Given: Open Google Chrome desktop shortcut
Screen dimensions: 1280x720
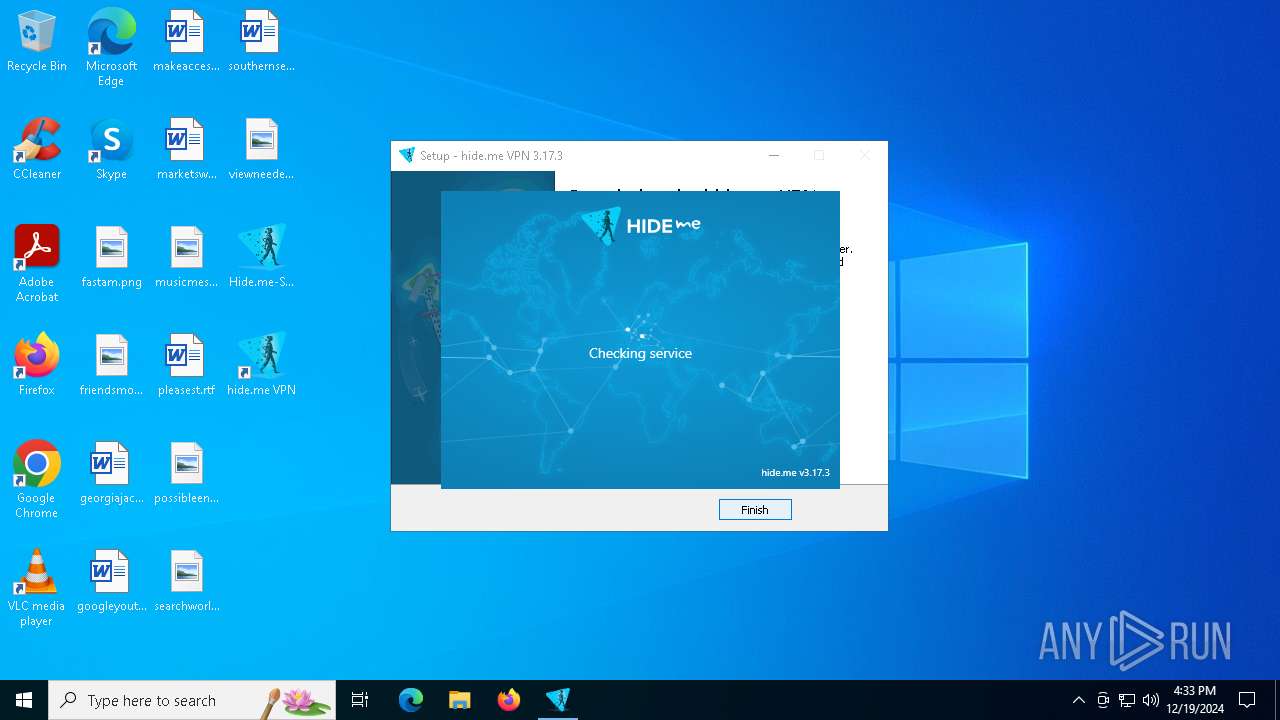Looking at the screenshot, I should click(37, 480).
